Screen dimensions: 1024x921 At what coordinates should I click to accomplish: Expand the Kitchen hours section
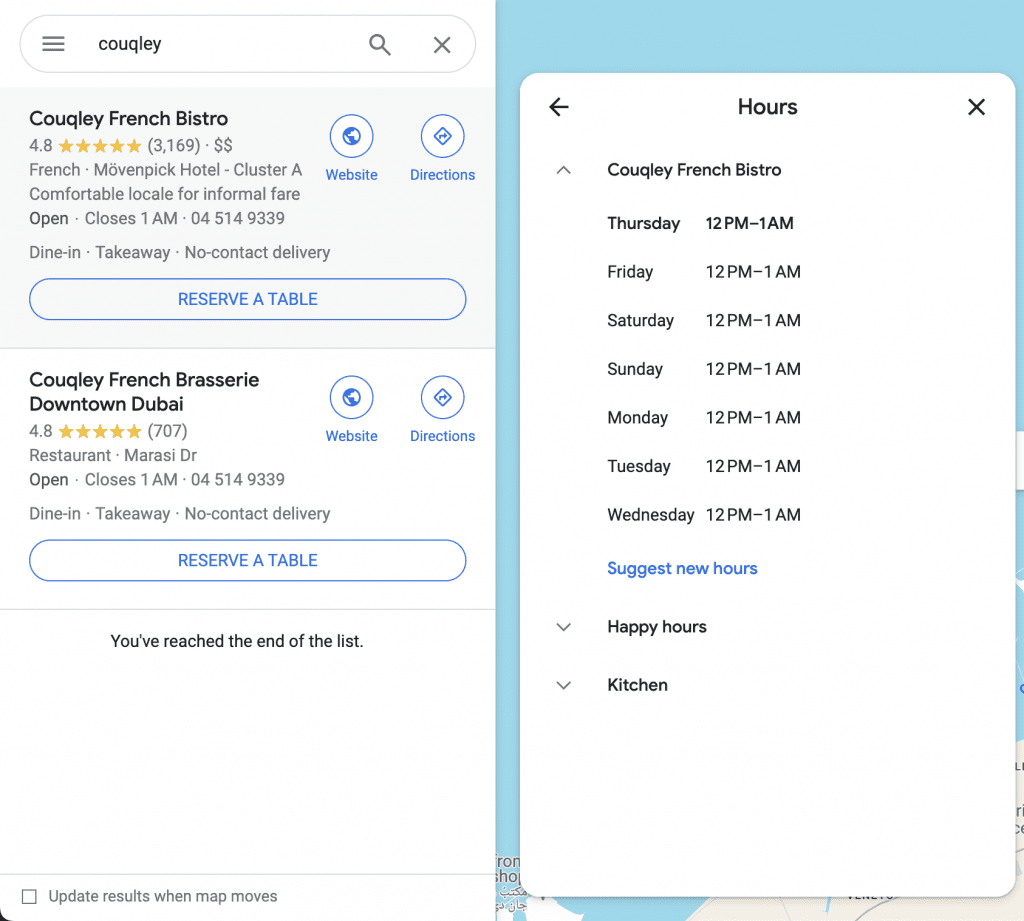(564, 685)
